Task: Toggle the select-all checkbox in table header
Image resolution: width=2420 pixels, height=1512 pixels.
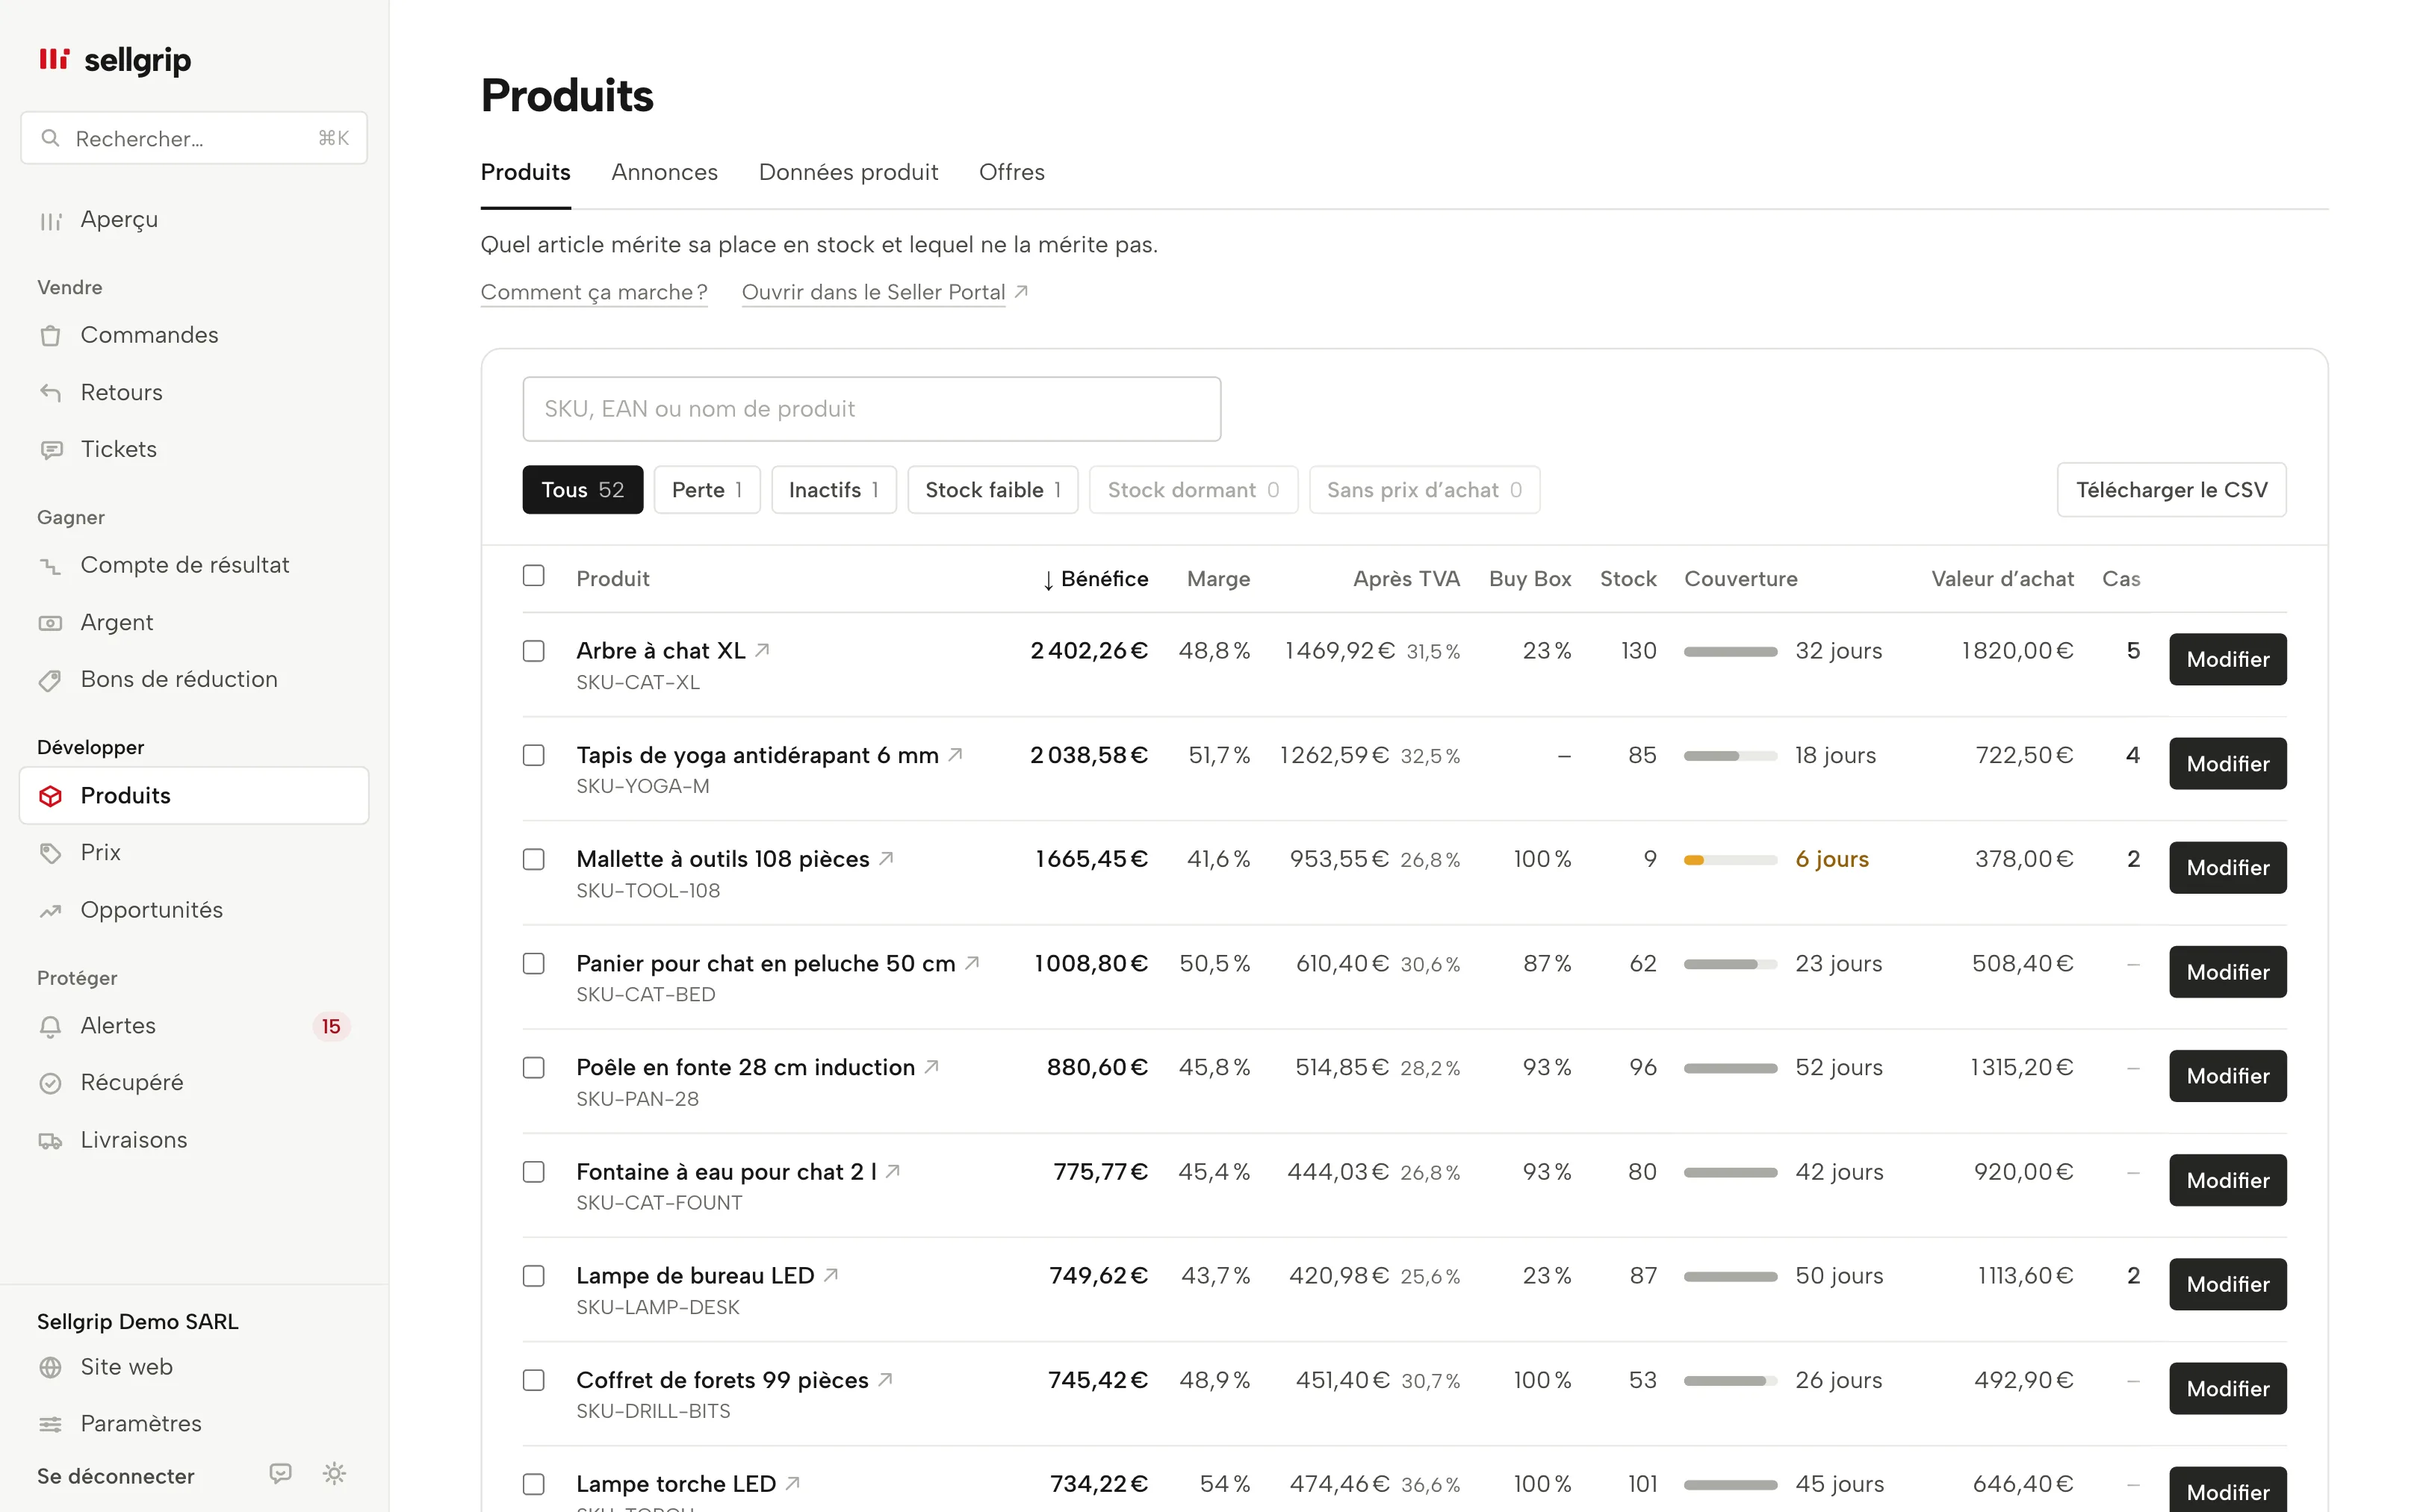Action: tap(534, 576)
